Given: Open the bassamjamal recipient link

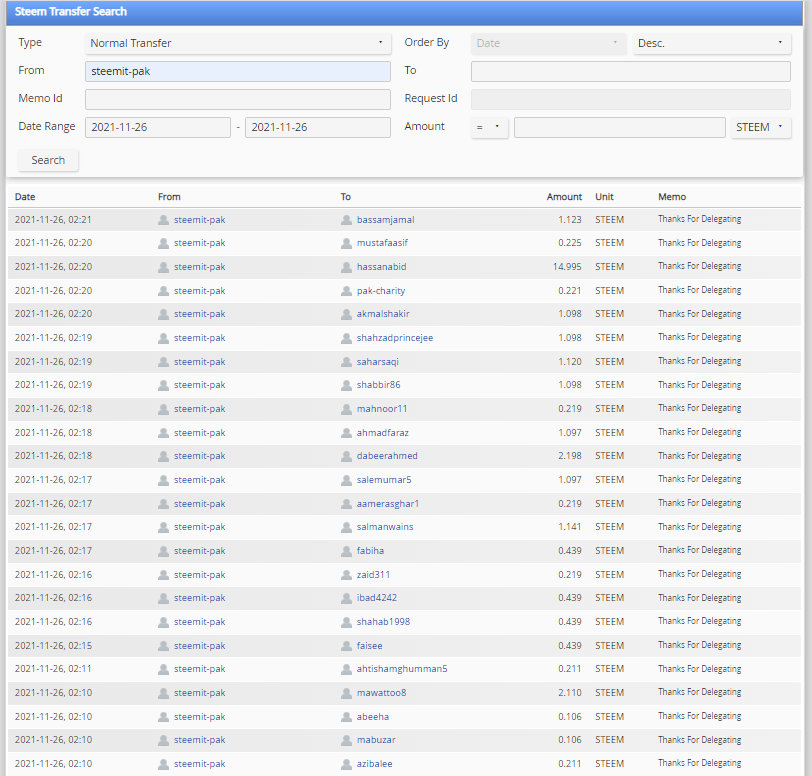Looking at the screenshot, I should pos(385,220).
